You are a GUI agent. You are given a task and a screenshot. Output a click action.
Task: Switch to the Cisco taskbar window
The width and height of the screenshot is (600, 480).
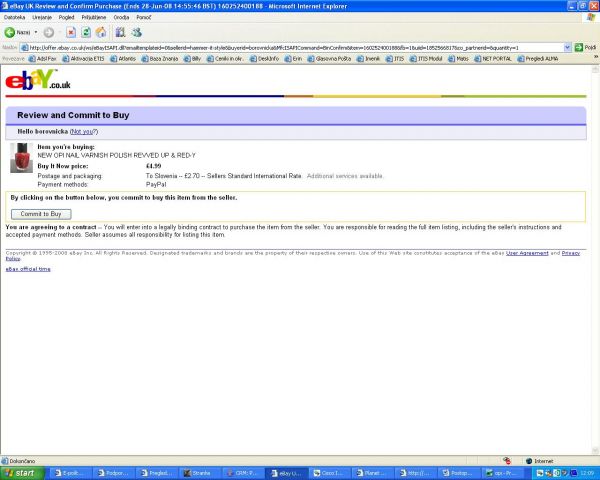pyautogui.click(x=330, y=473)
